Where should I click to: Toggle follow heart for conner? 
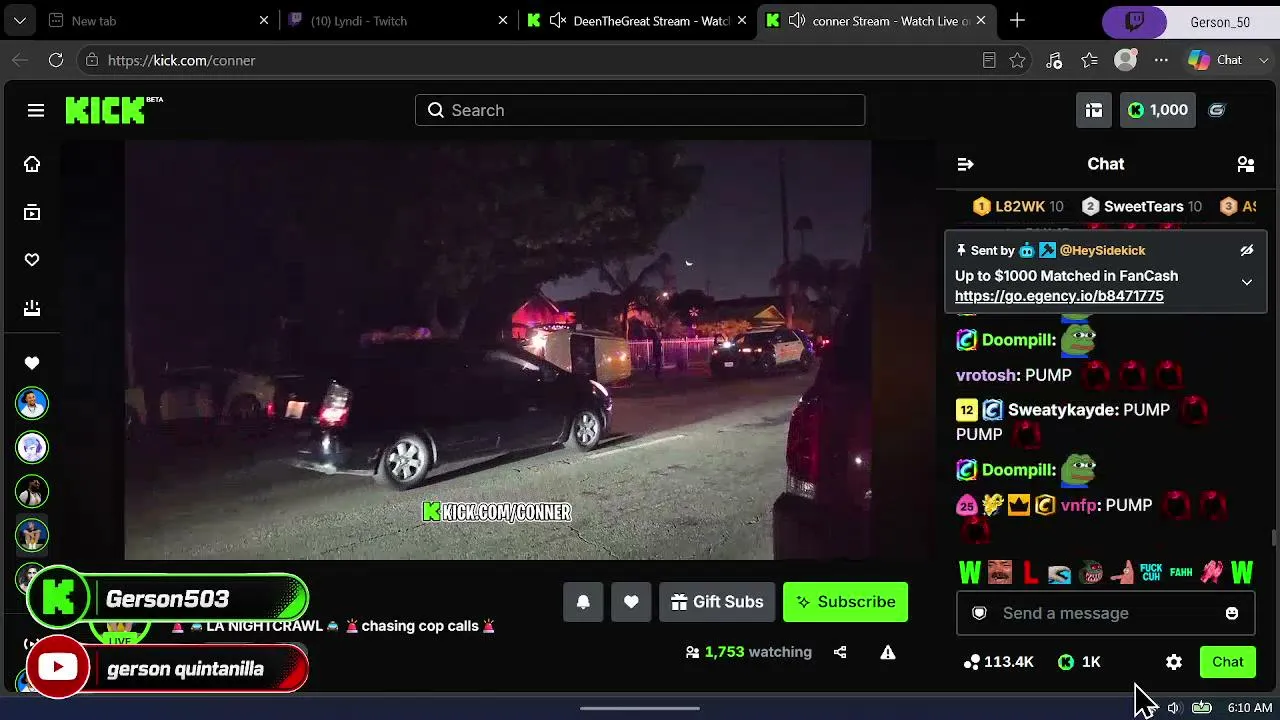tap(631, 602)
